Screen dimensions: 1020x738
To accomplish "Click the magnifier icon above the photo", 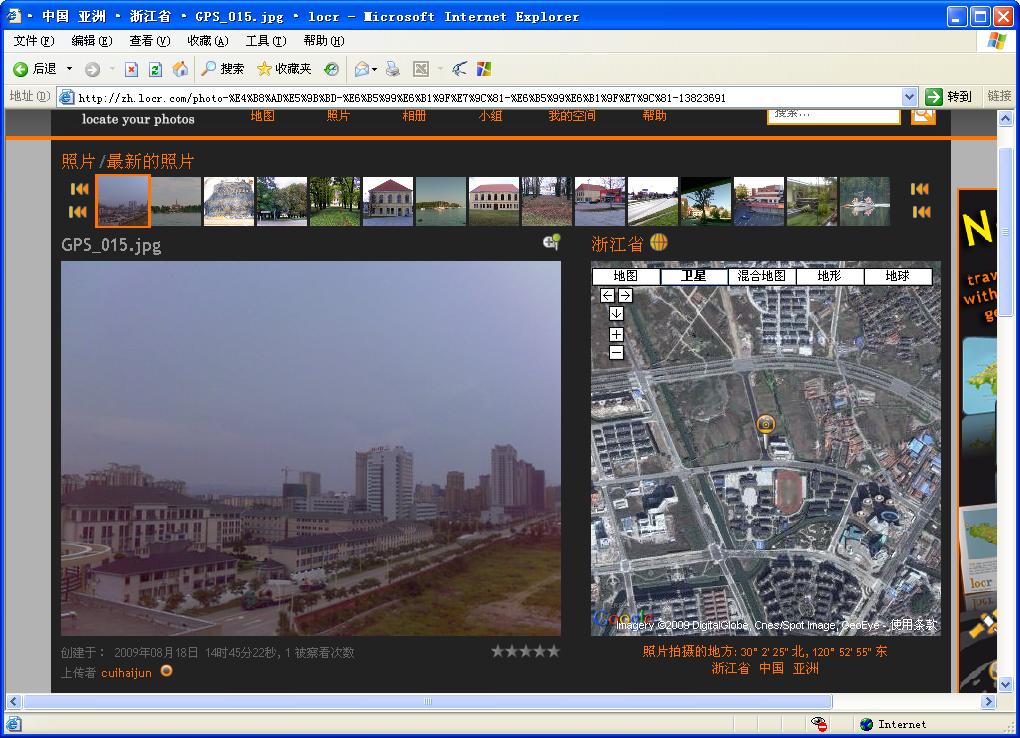I will (x=551, y=243).
